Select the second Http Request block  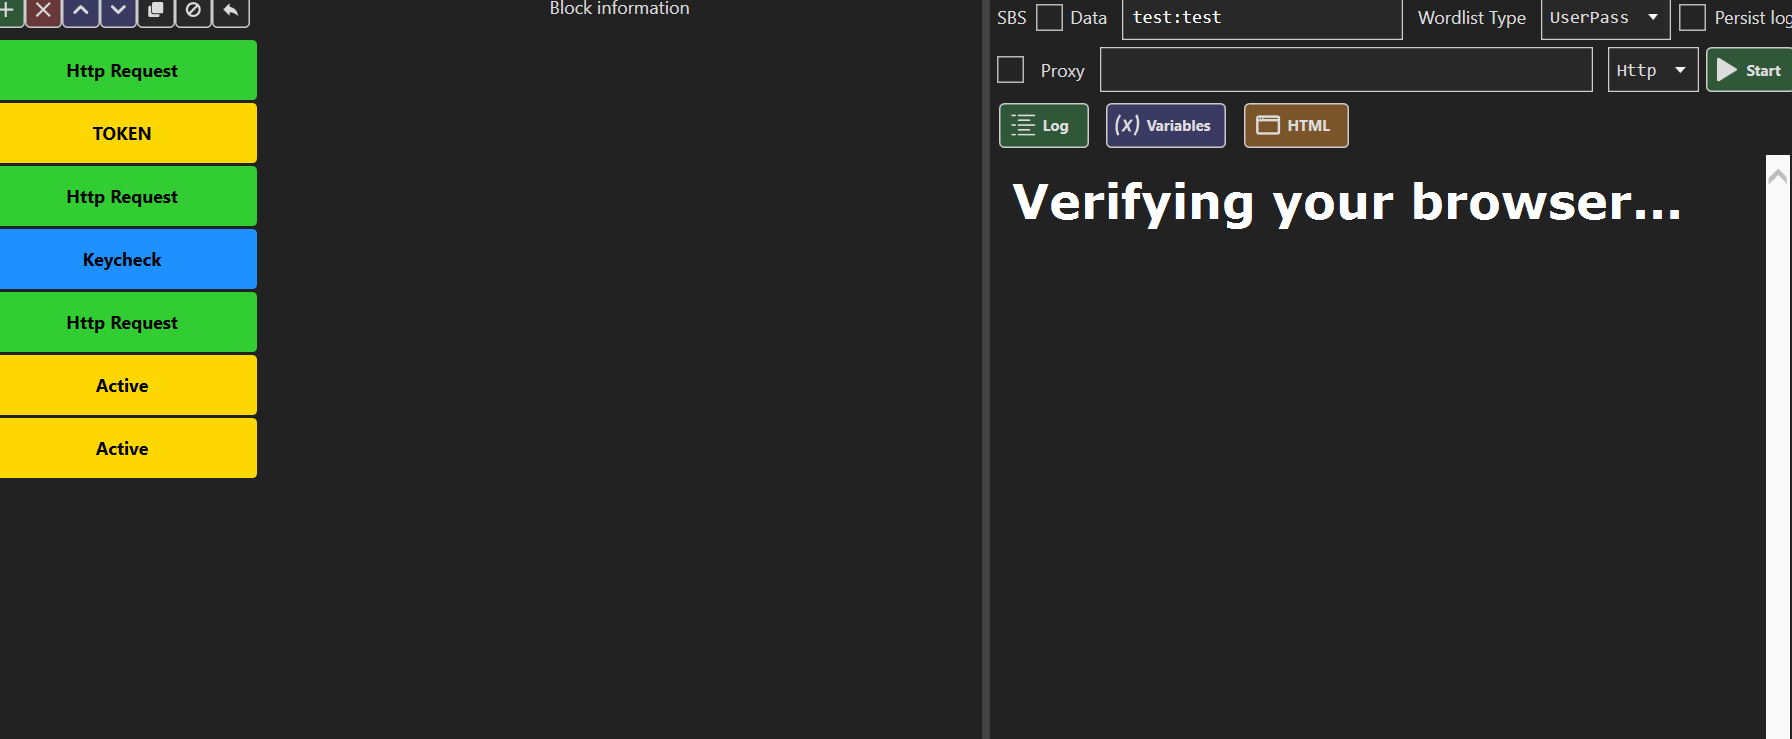tap(128, 196)
